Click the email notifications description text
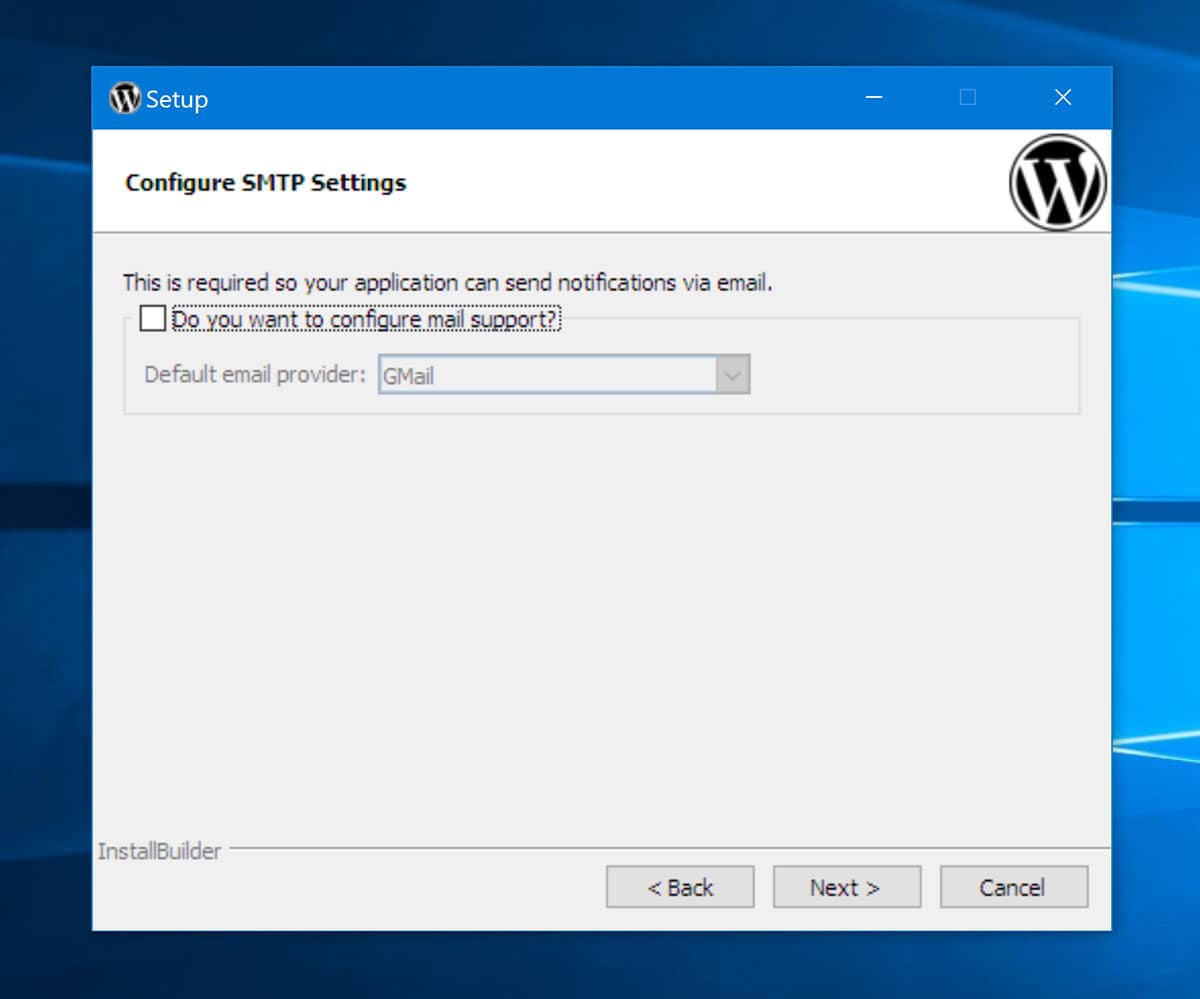 (448, 283)
